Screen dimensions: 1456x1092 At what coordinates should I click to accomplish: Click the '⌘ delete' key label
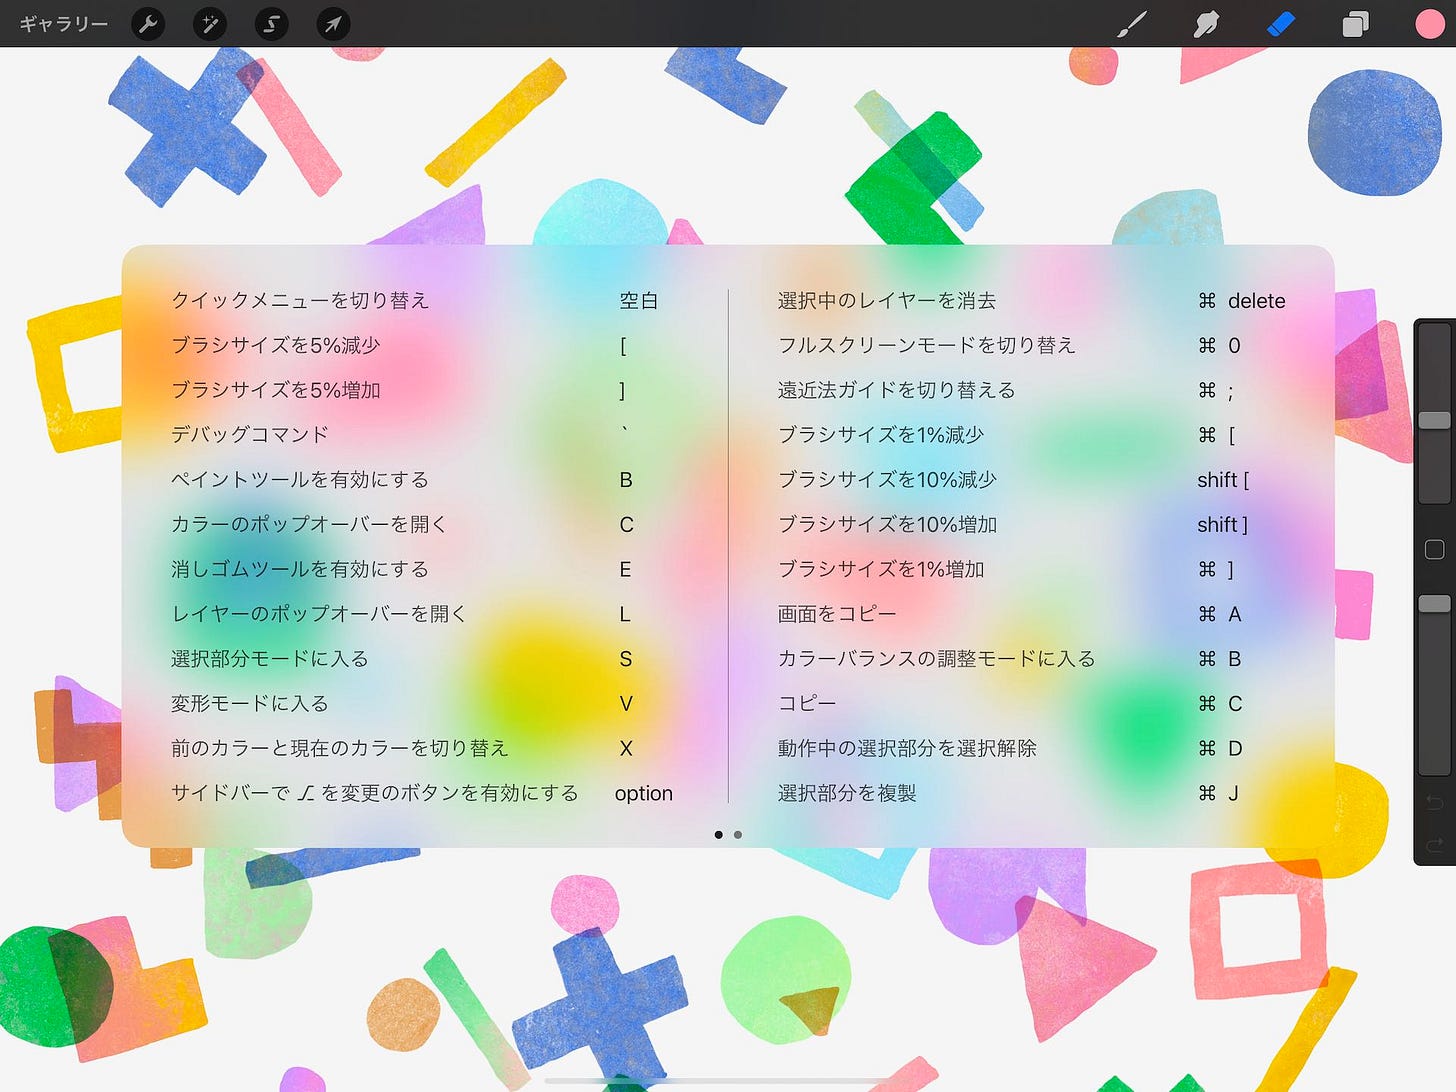point(1242,300)
